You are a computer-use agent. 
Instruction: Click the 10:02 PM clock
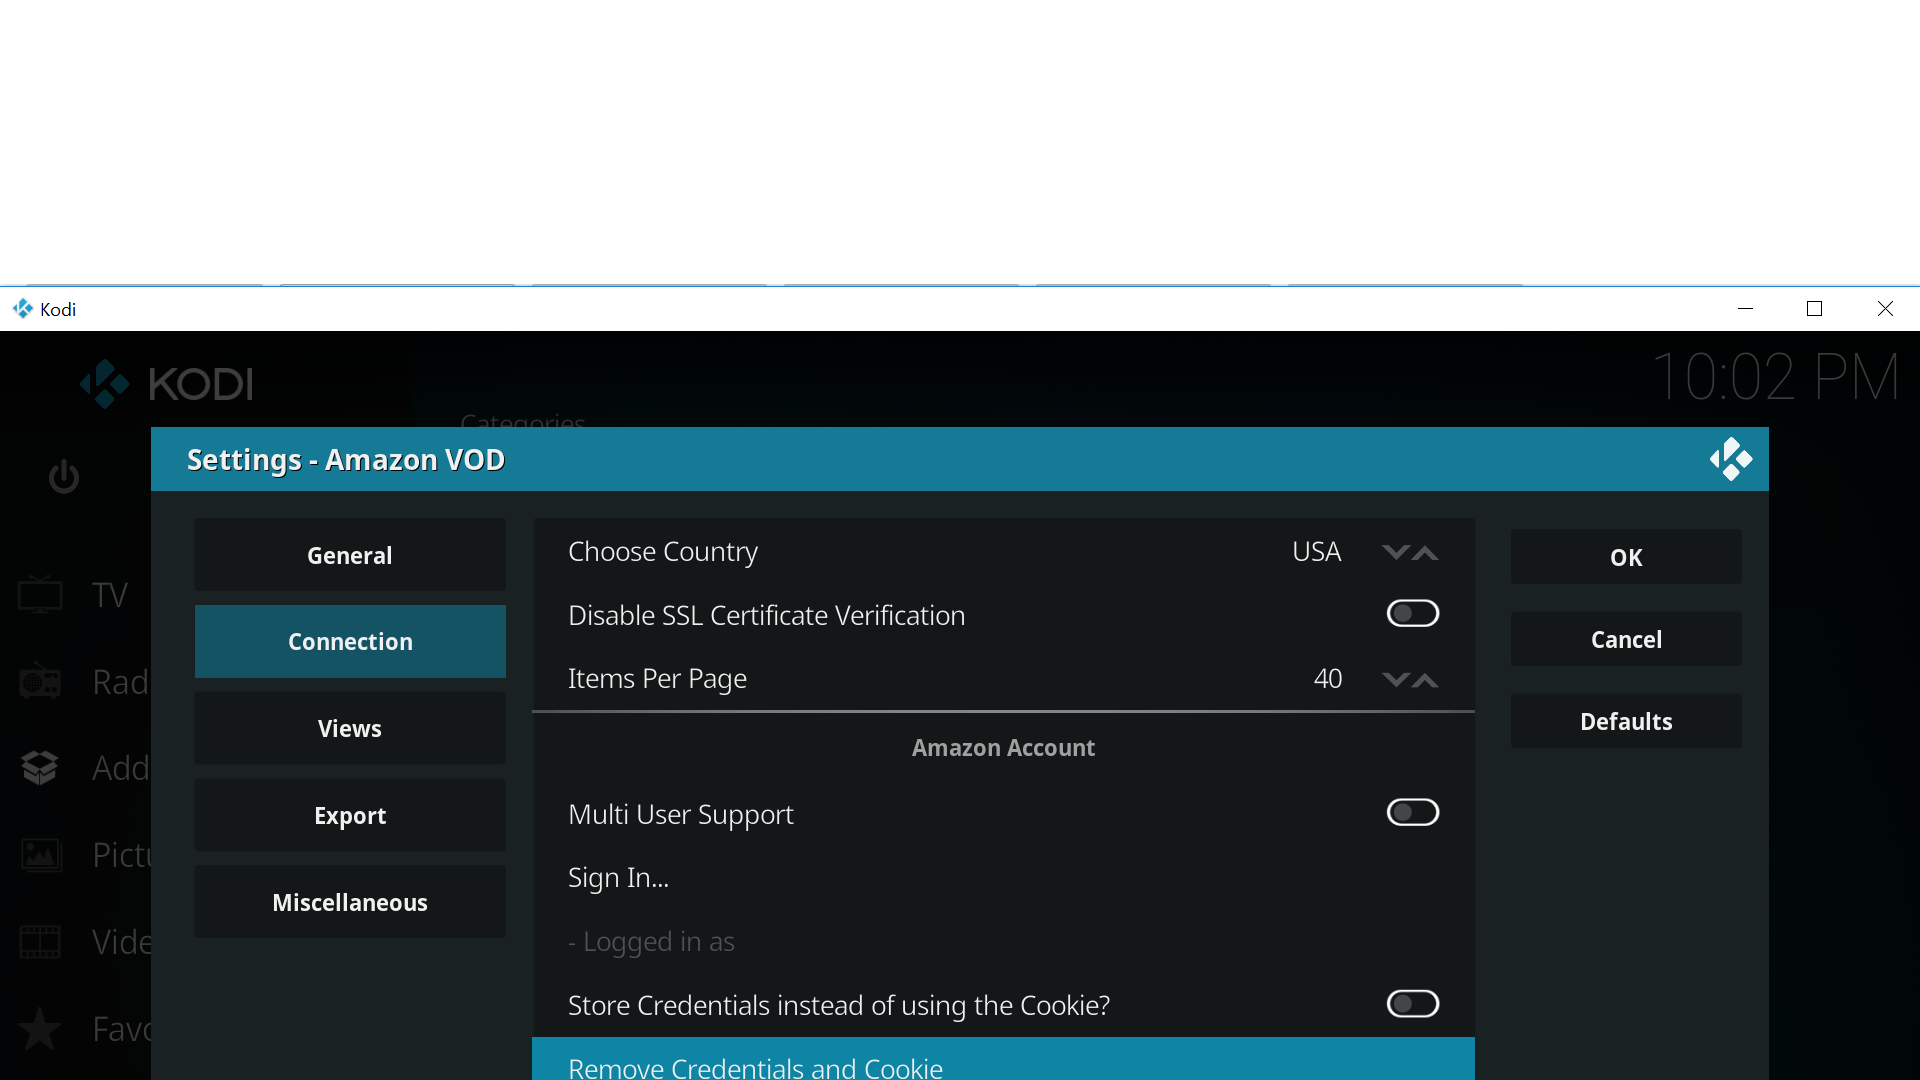click(x=1775, y=377)
